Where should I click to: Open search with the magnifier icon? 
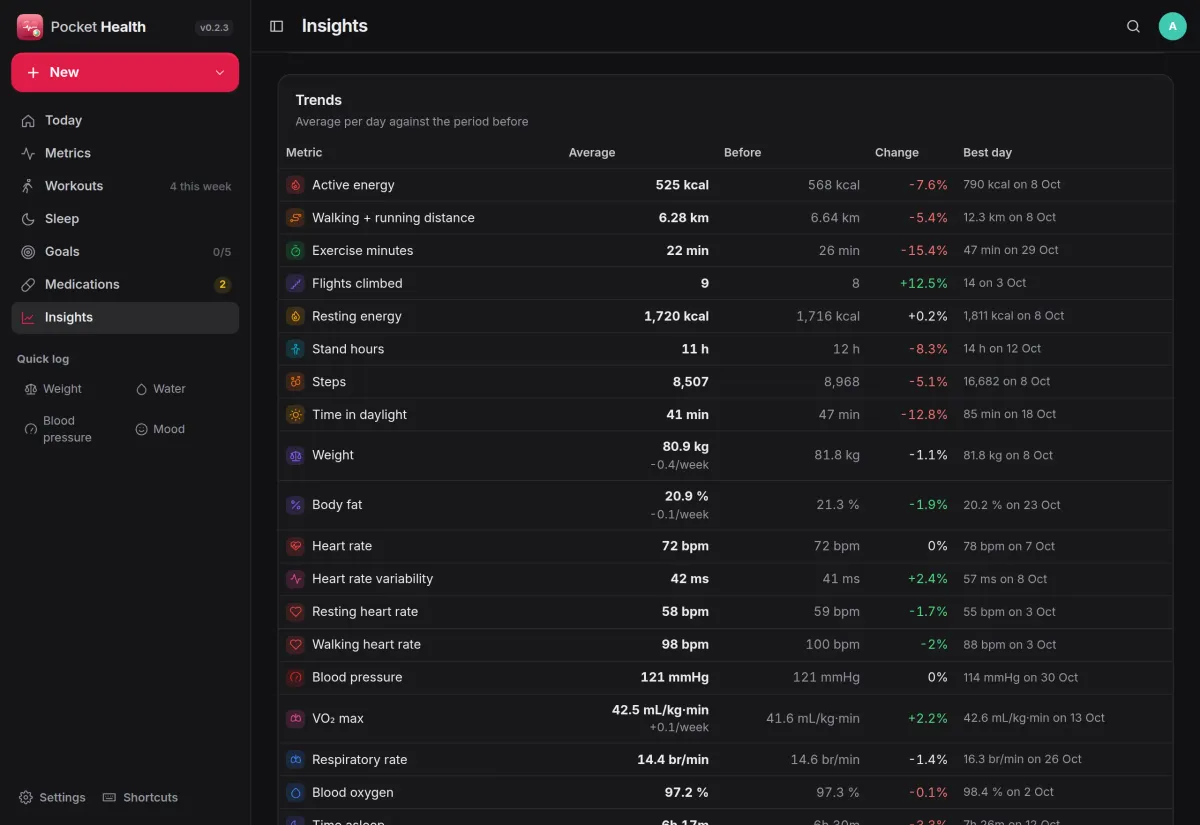click(1133, 26)
